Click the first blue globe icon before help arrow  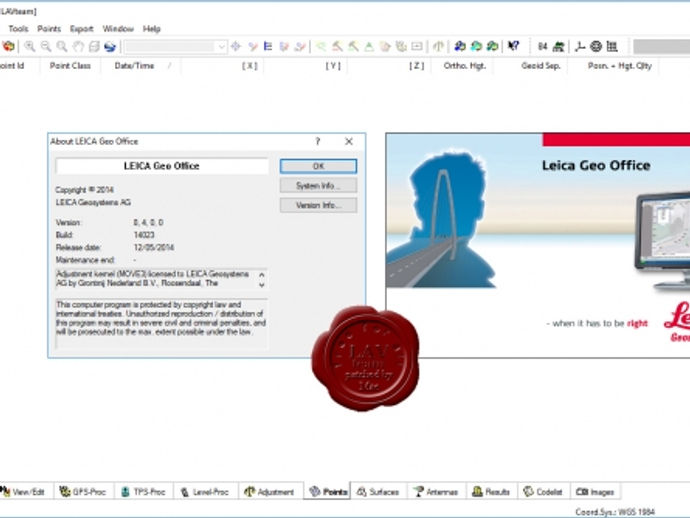[x=460, y=46]
